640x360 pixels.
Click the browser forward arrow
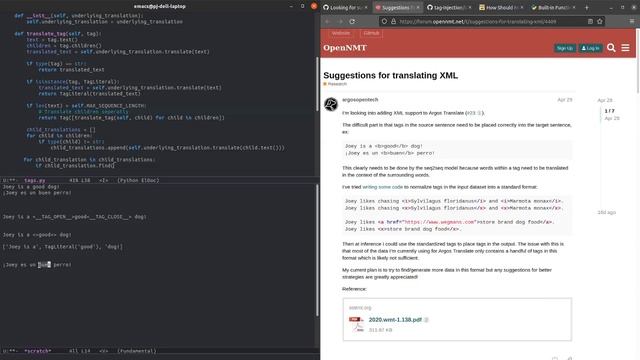point(340,21)
